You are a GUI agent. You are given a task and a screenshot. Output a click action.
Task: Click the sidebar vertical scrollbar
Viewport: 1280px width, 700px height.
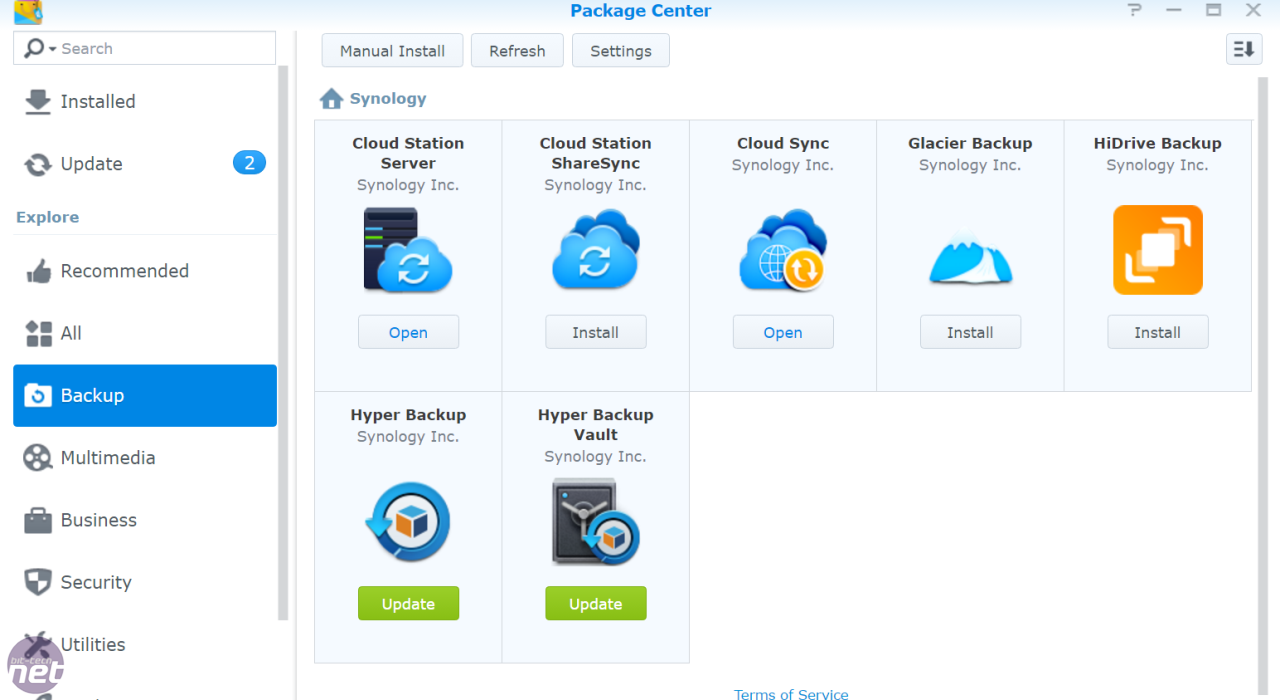(x=283, y=343)
